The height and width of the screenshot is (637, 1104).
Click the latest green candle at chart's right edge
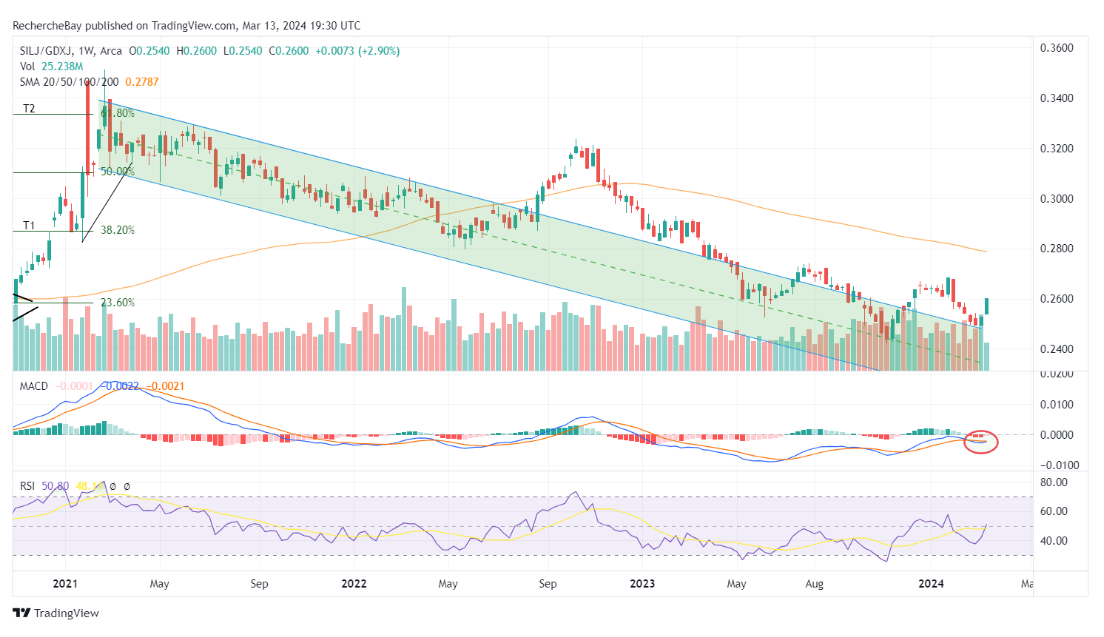(x=988, y=305)
